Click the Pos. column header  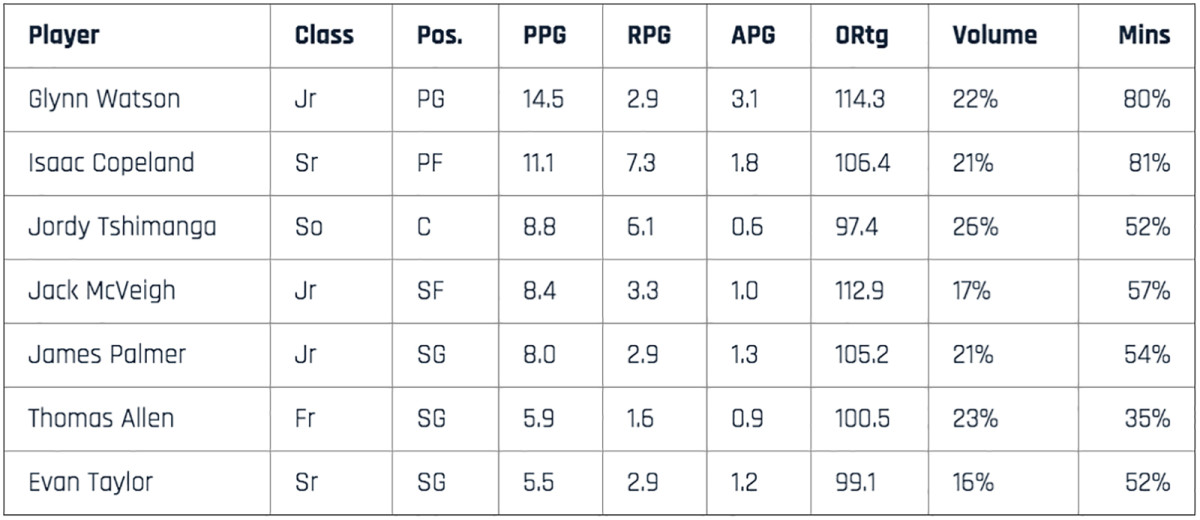point(440,36)
